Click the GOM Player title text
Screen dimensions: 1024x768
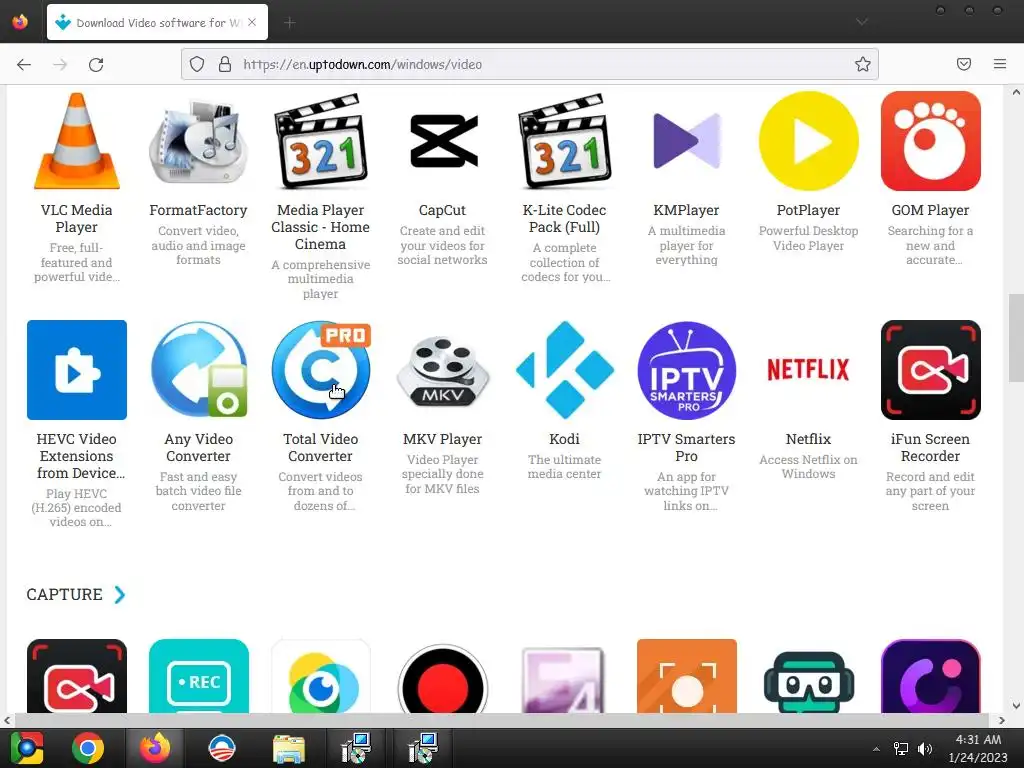coord(931,210)
